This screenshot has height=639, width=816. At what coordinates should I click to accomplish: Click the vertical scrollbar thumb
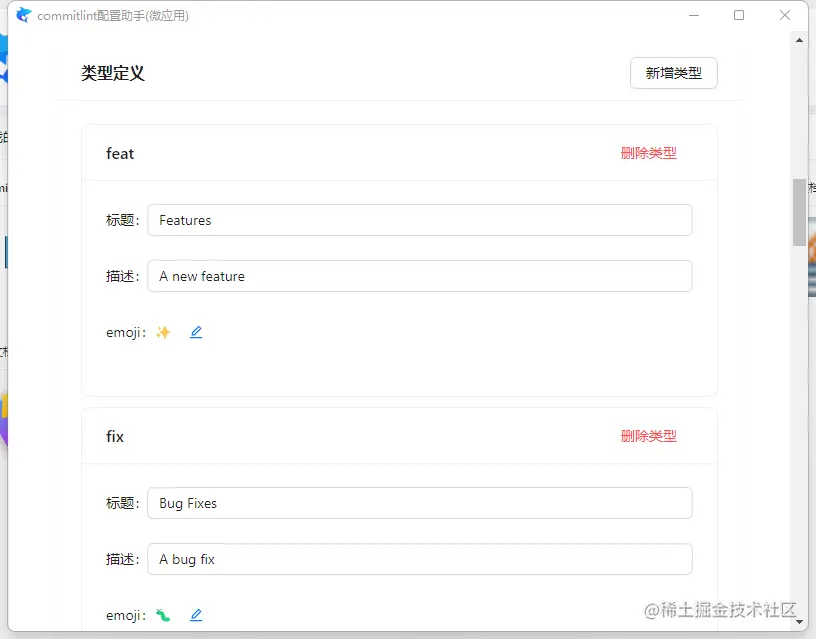[799, 212]
